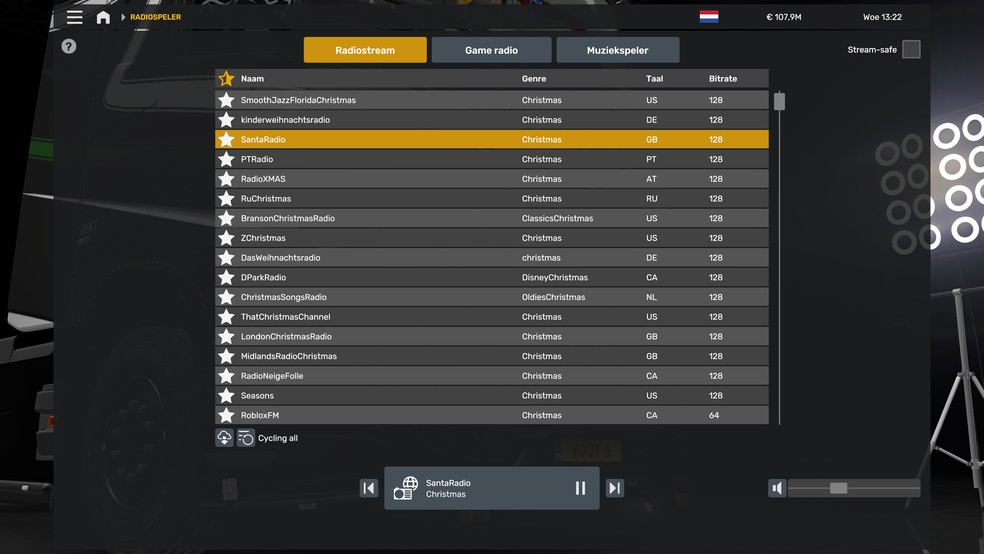
Task: Go to the home screen icon
Action: pyautogui.click(x=103, y=17)
